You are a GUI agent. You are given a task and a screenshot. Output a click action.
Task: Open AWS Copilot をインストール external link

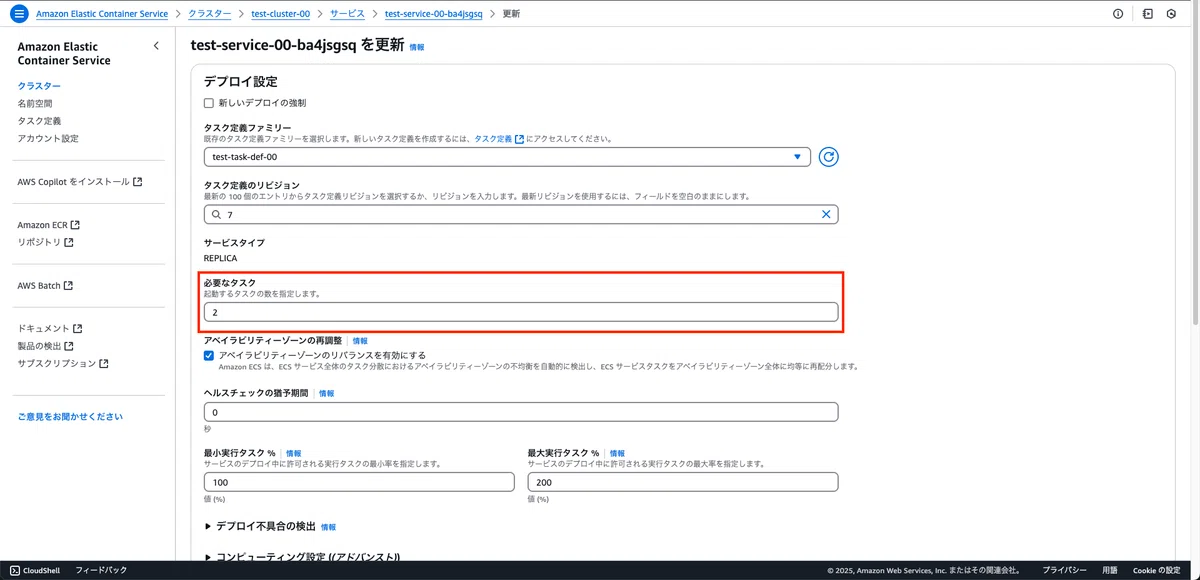80,182
